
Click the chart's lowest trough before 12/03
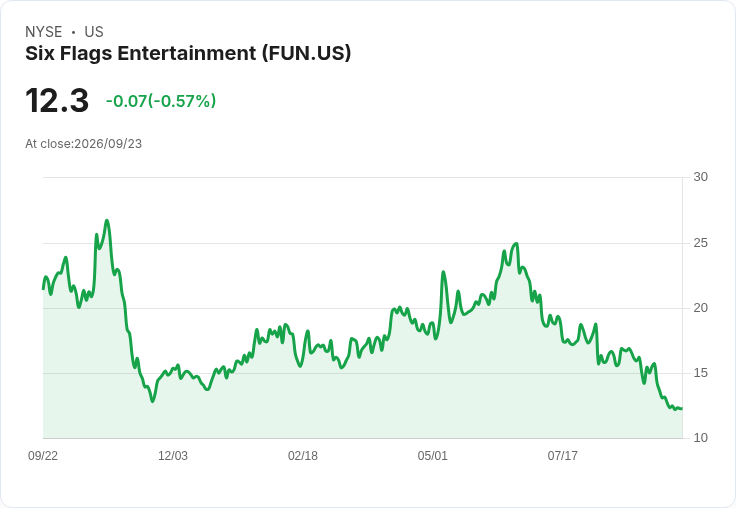coord(152,401)
